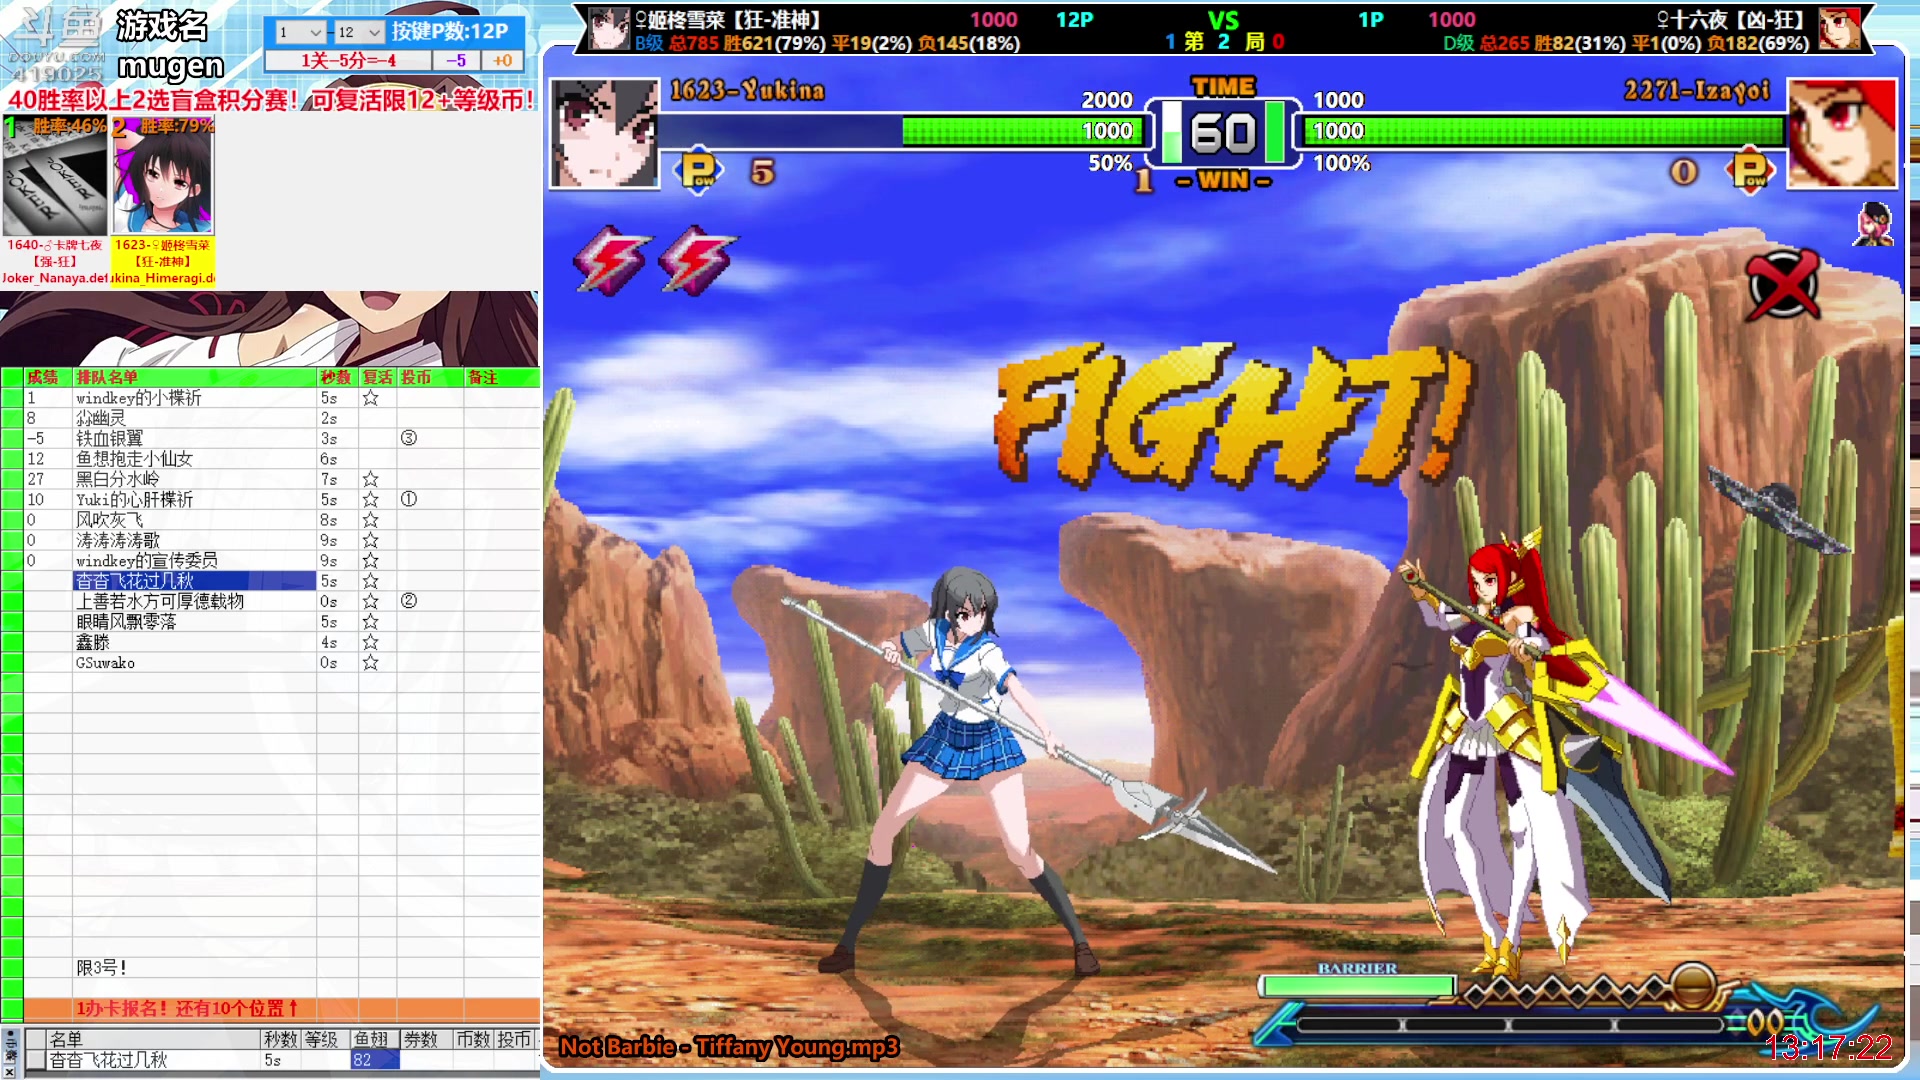This screenshot has width=1920, height=1080.
Task: Click the 按键P数:12P label
Action: tap(450, 31)
